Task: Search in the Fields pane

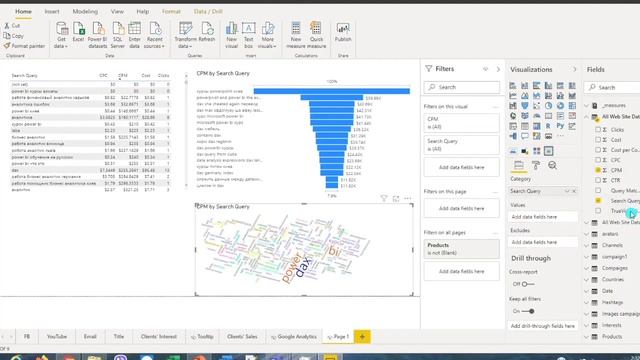Action: (x=612, y=87)
